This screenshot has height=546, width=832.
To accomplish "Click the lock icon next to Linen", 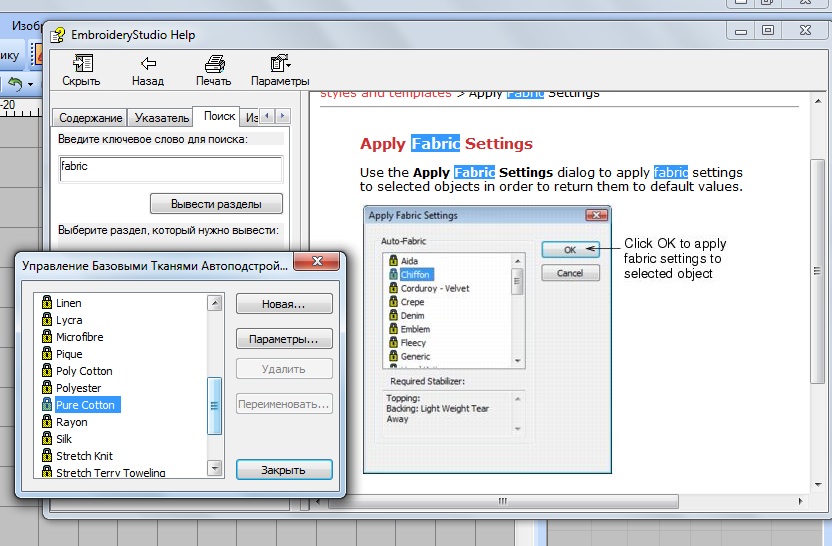I will tap(46, 303).
